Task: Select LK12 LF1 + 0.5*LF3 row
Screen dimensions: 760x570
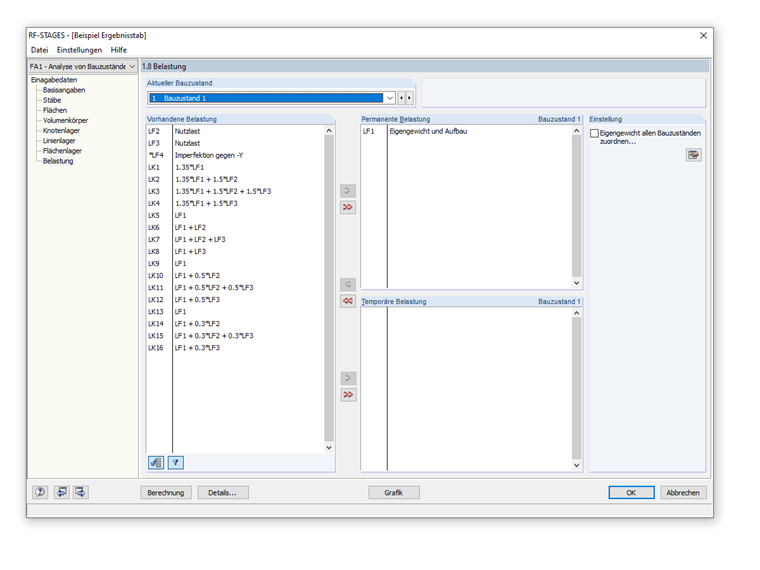Action: pyautogui.click(x=235, y=300)
